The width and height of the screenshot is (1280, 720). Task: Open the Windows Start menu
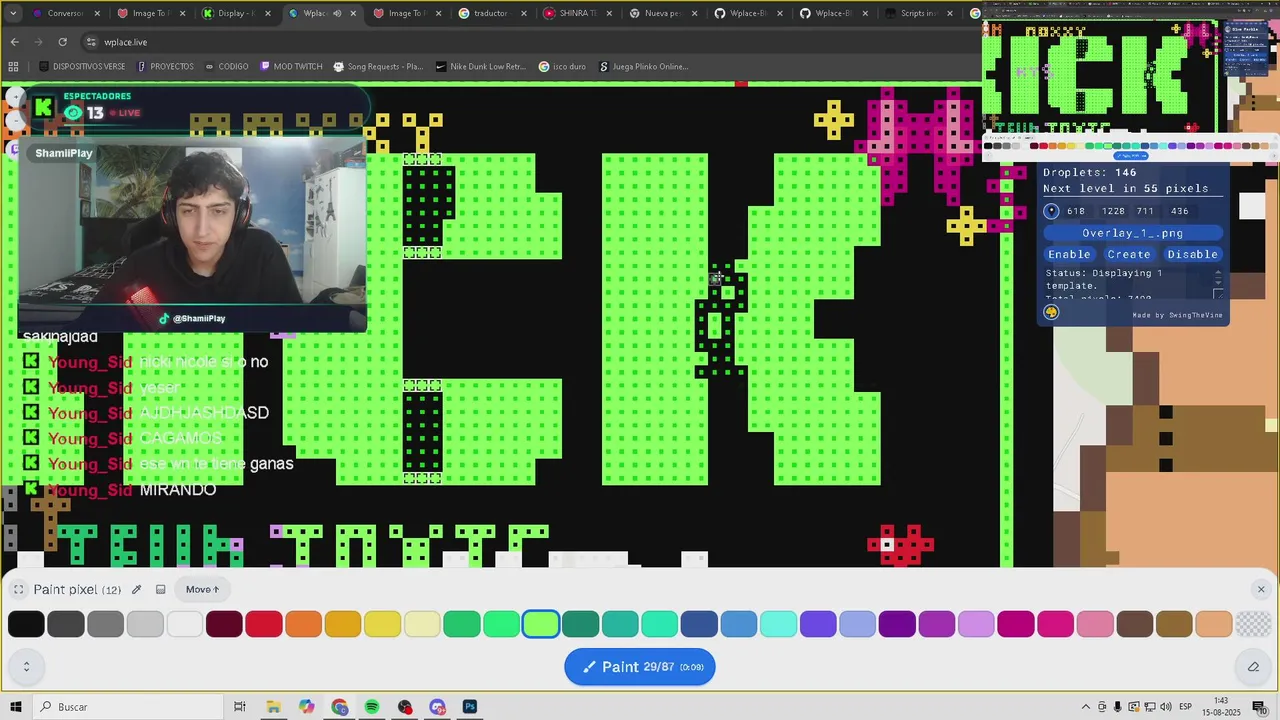(x=16, y=707)
